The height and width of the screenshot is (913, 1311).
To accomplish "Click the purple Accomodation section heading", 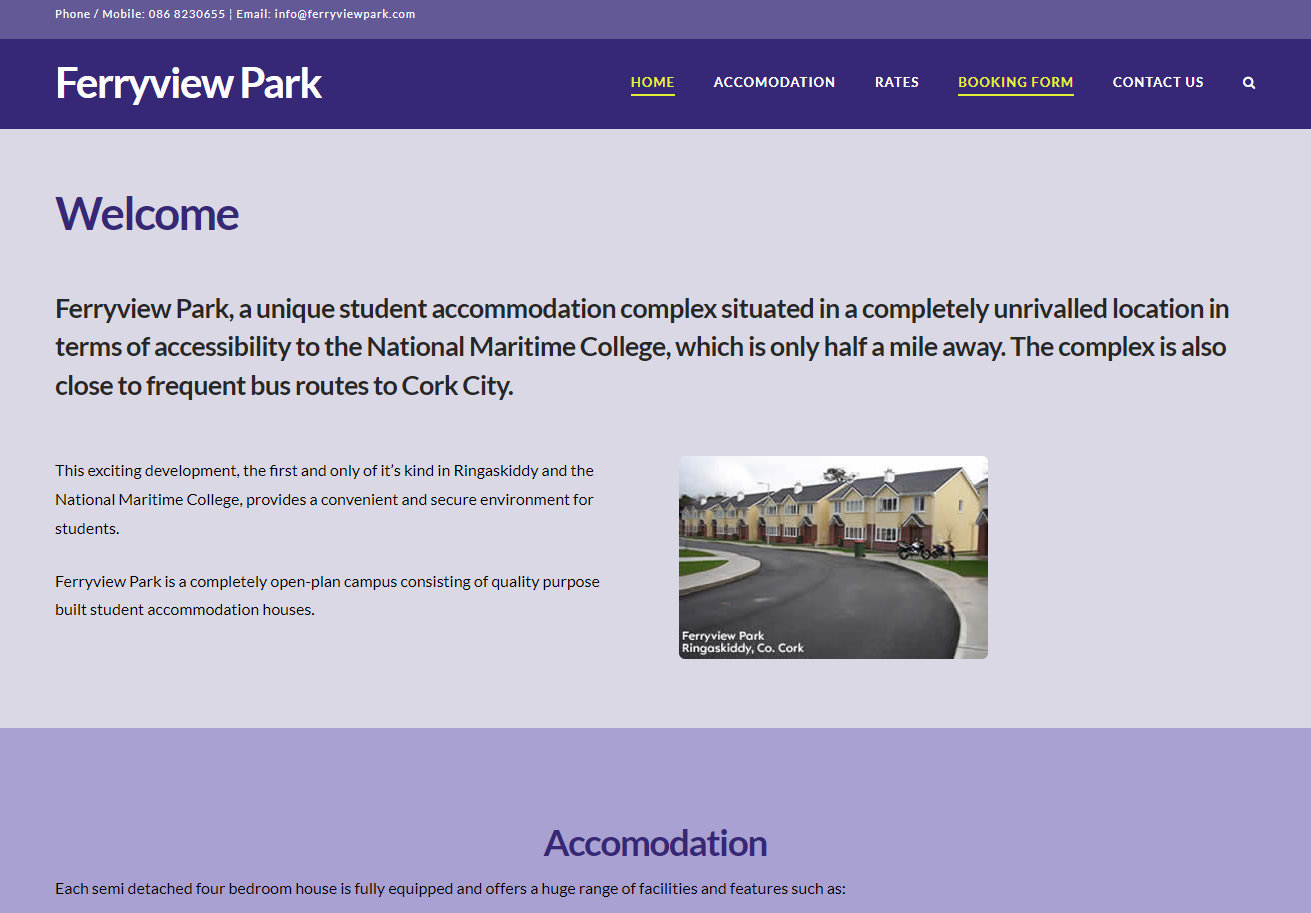I will (x=655, y=843).
